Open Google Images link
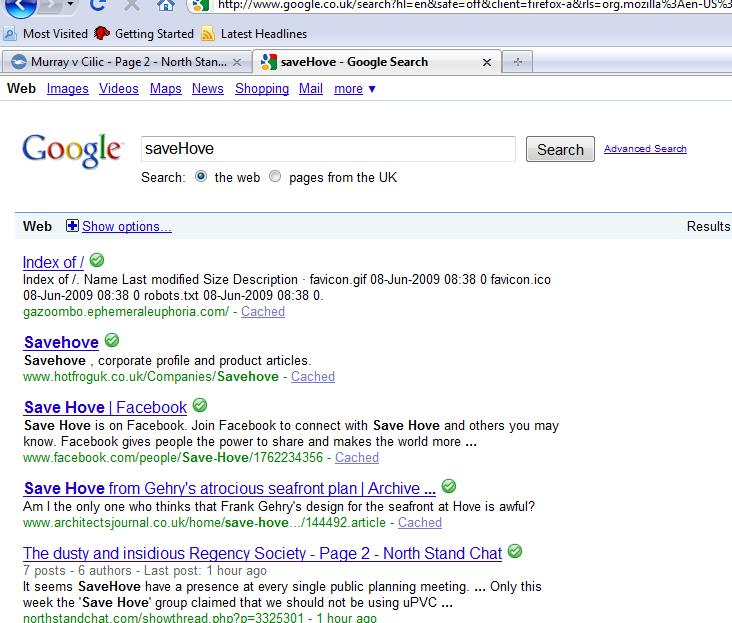The width and height of the screenshot is (732, 623). coord(68,88)
